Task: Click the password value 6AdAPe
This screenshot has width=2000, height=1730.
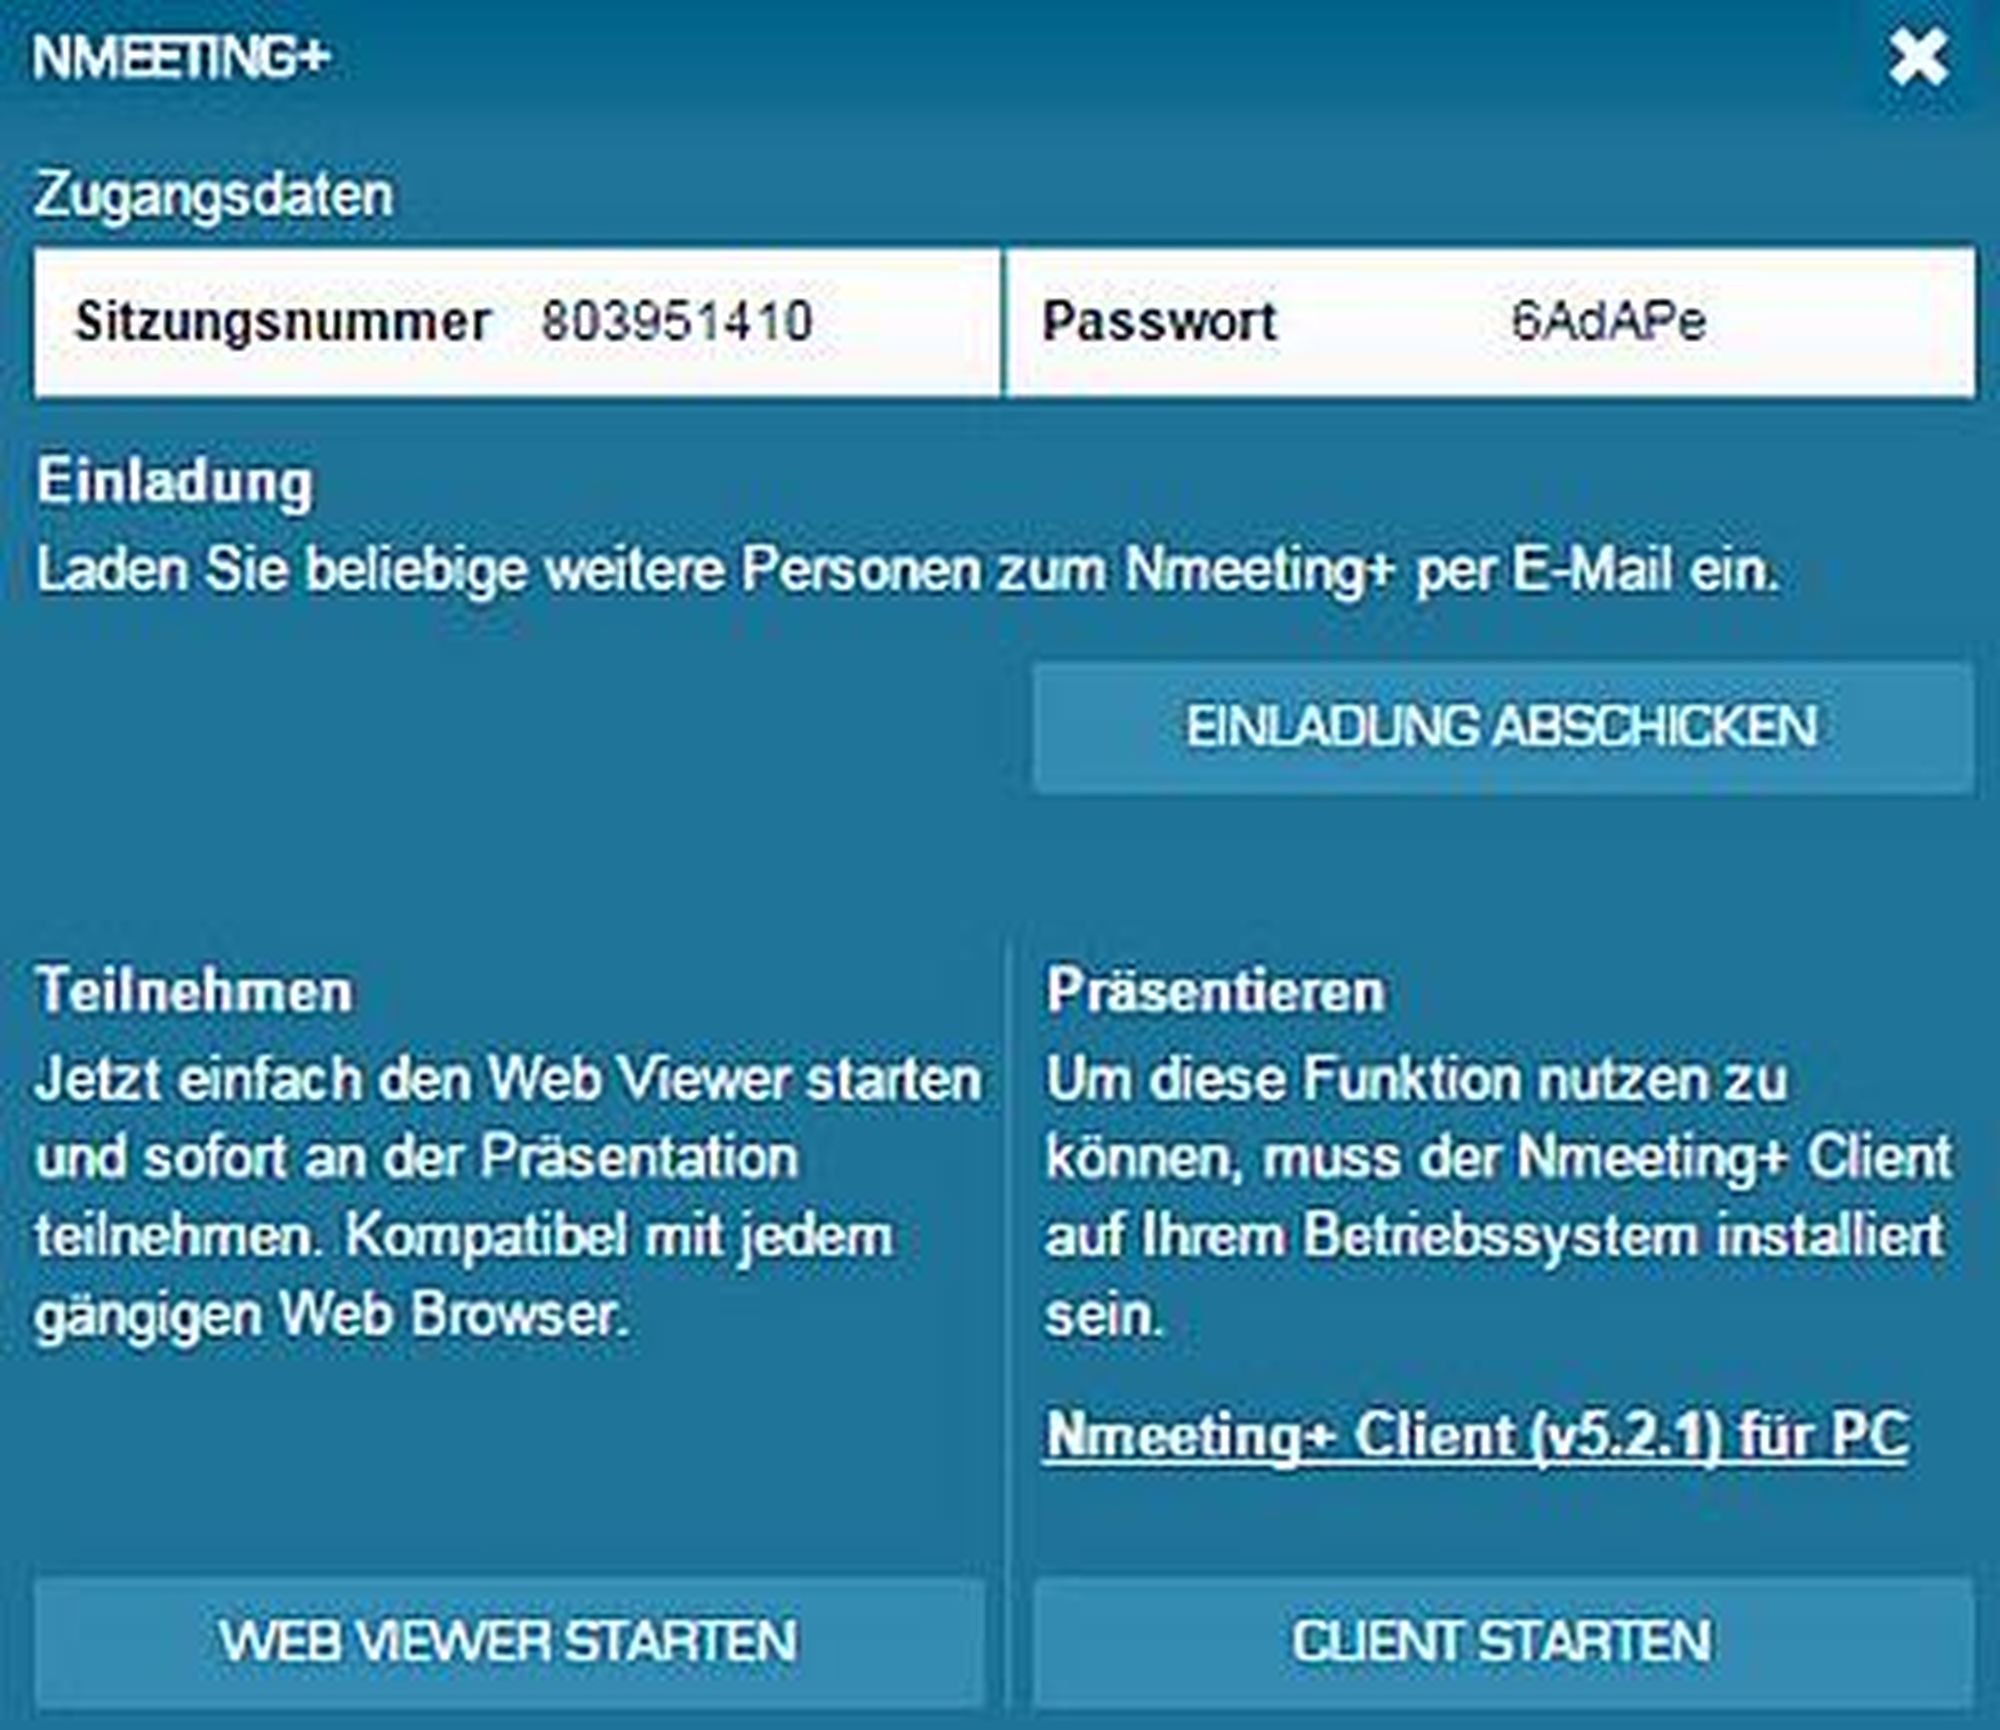Action: pos(1608,322)
